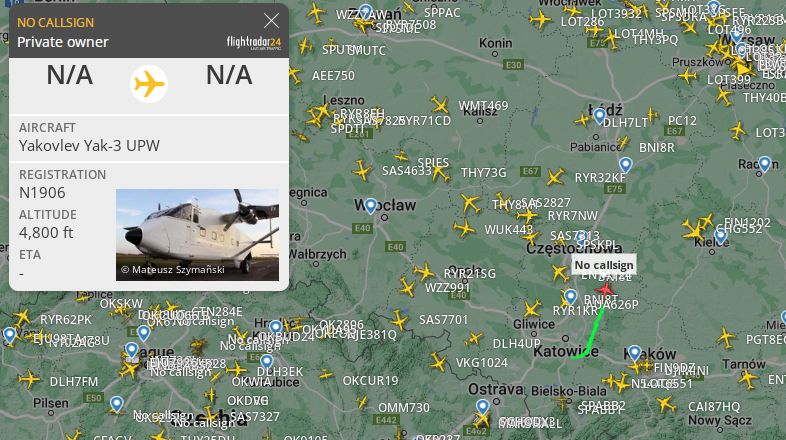This screenshot has width=786, height=440.
Task: Close the NO CALLSIGN aircraft info panel
Action: pos(271,21)
